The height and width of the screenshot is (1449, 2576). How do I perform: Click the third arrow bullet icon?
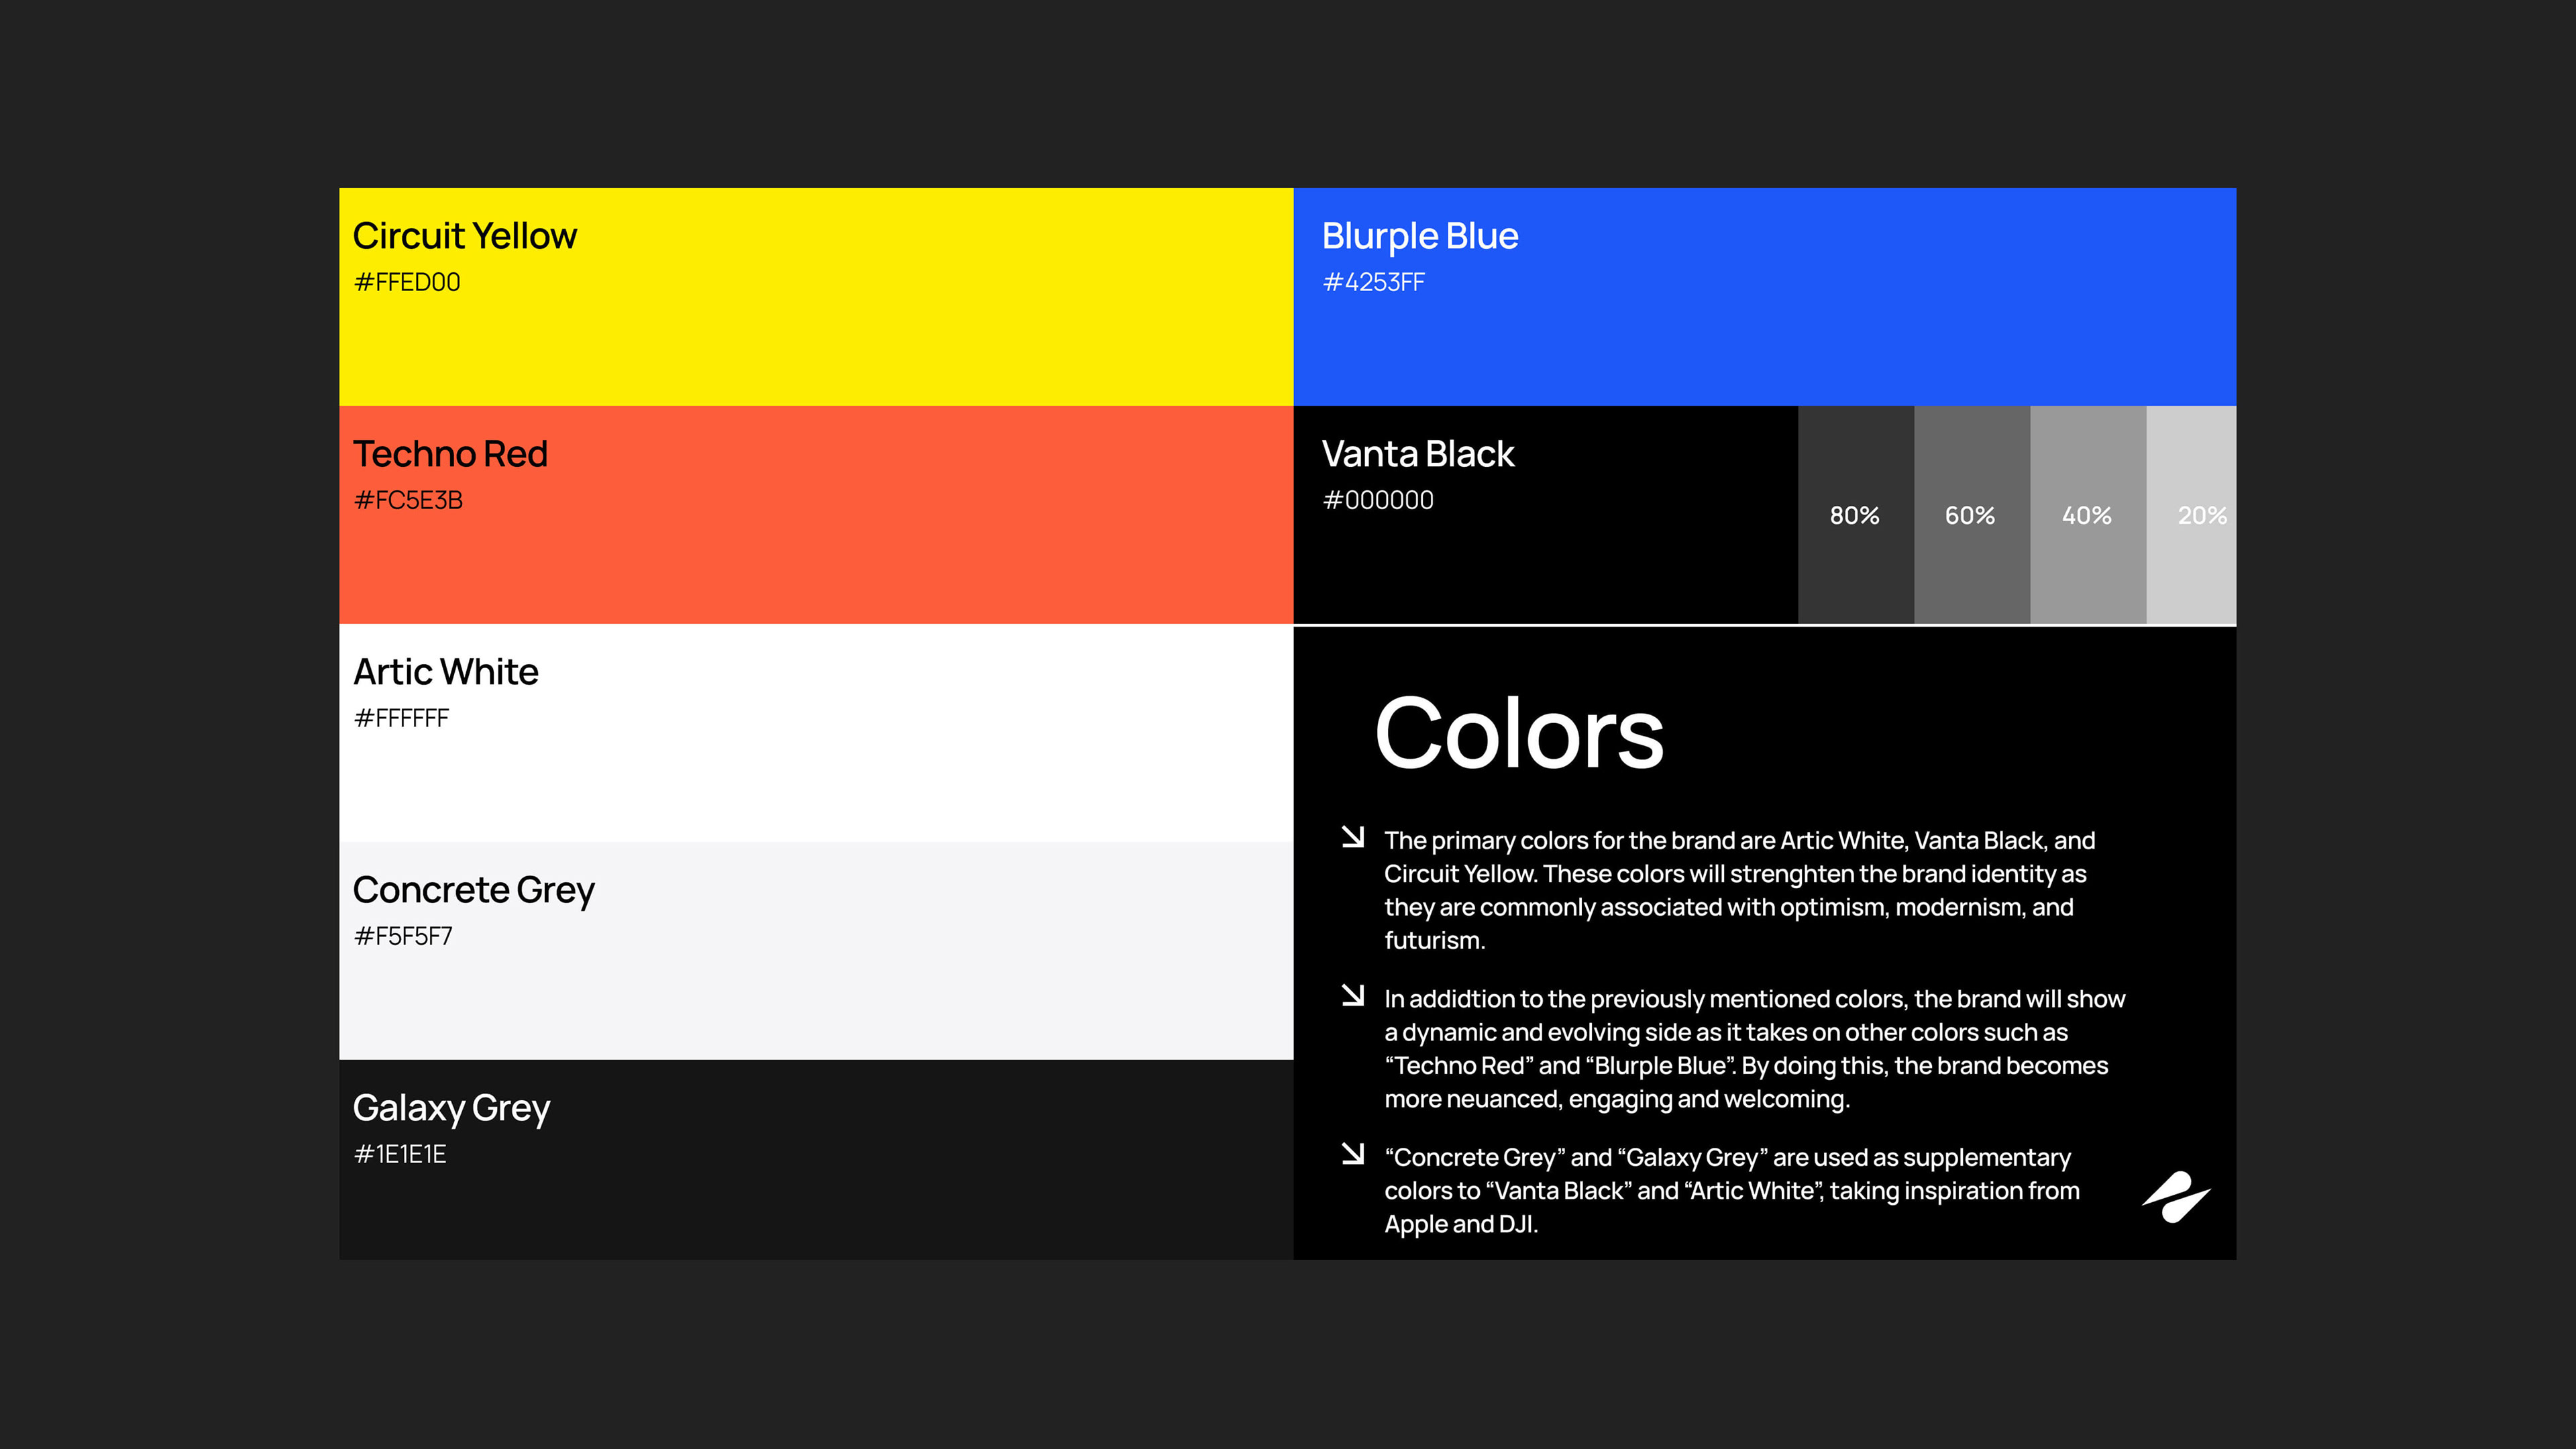[x=1352, y=1154]
